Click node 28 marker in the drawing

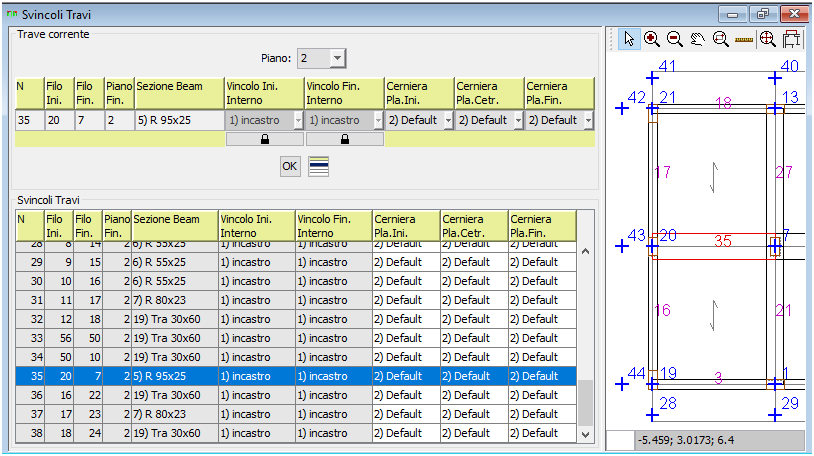pos(653,415)
